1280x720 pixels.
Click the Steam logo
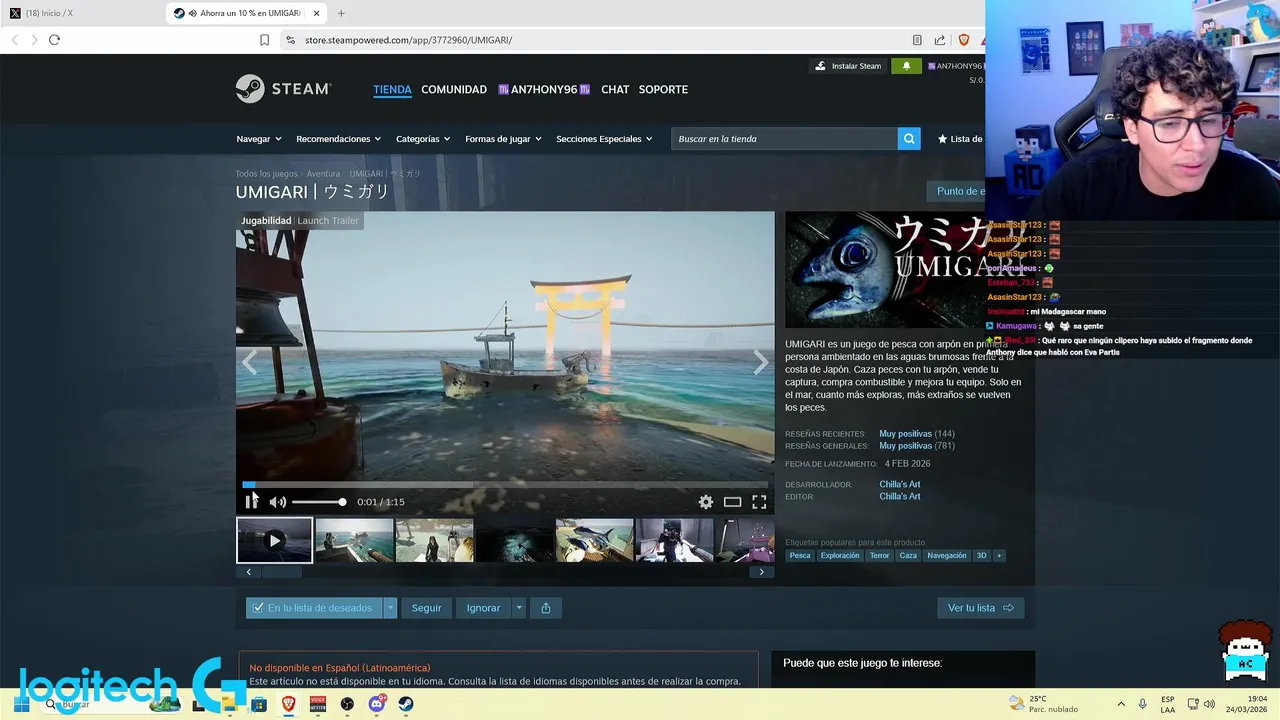click(284, 89)
